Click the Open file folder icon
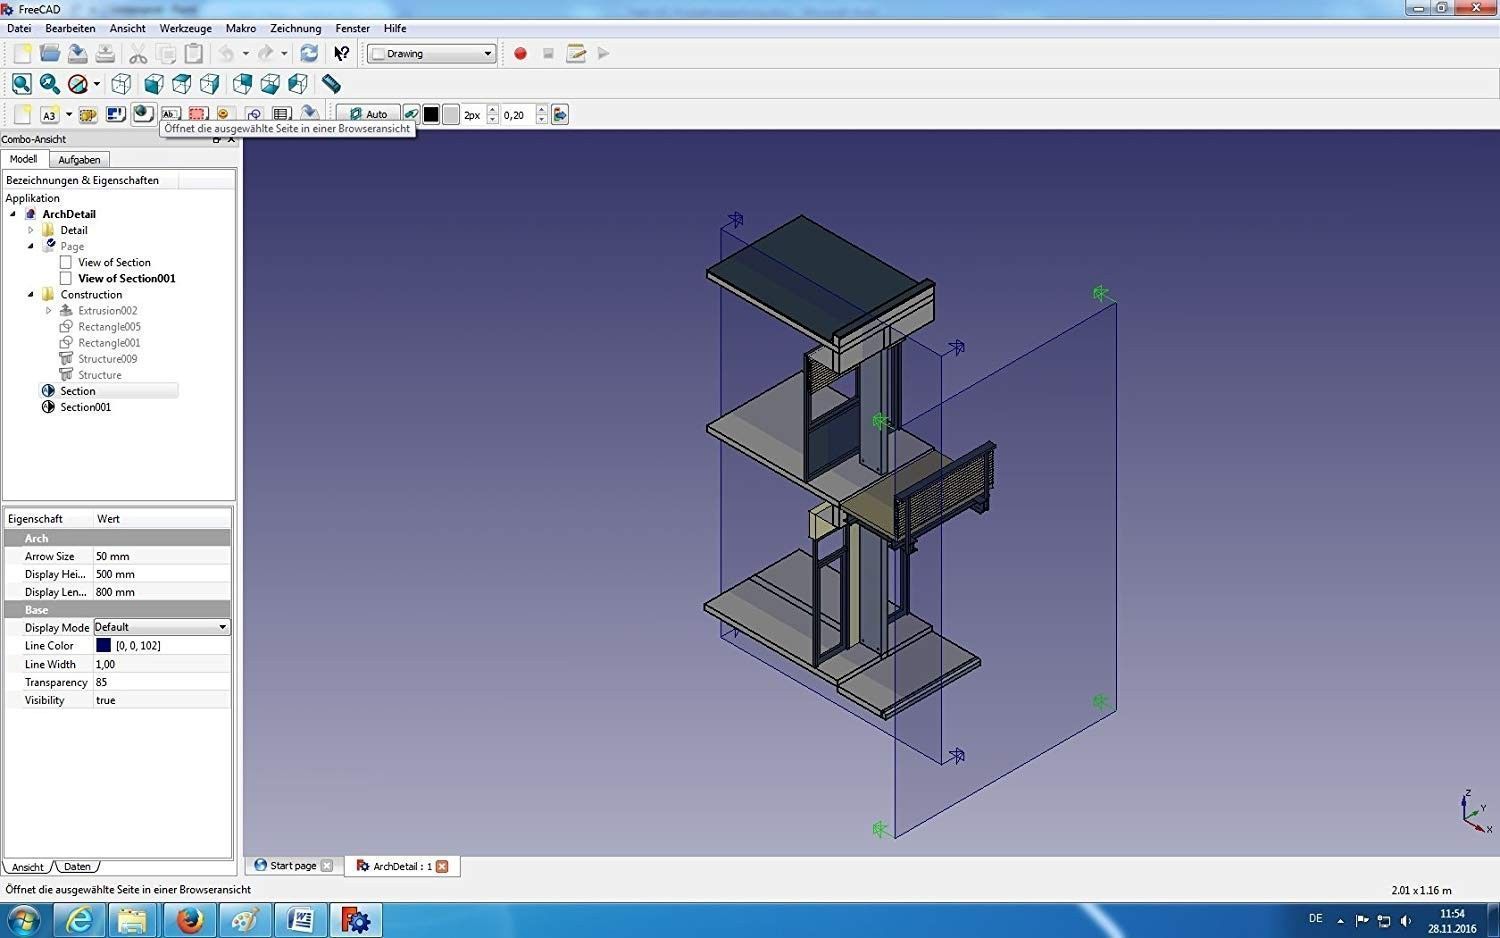Viewport: 1500px width, 938px height. 49,54
